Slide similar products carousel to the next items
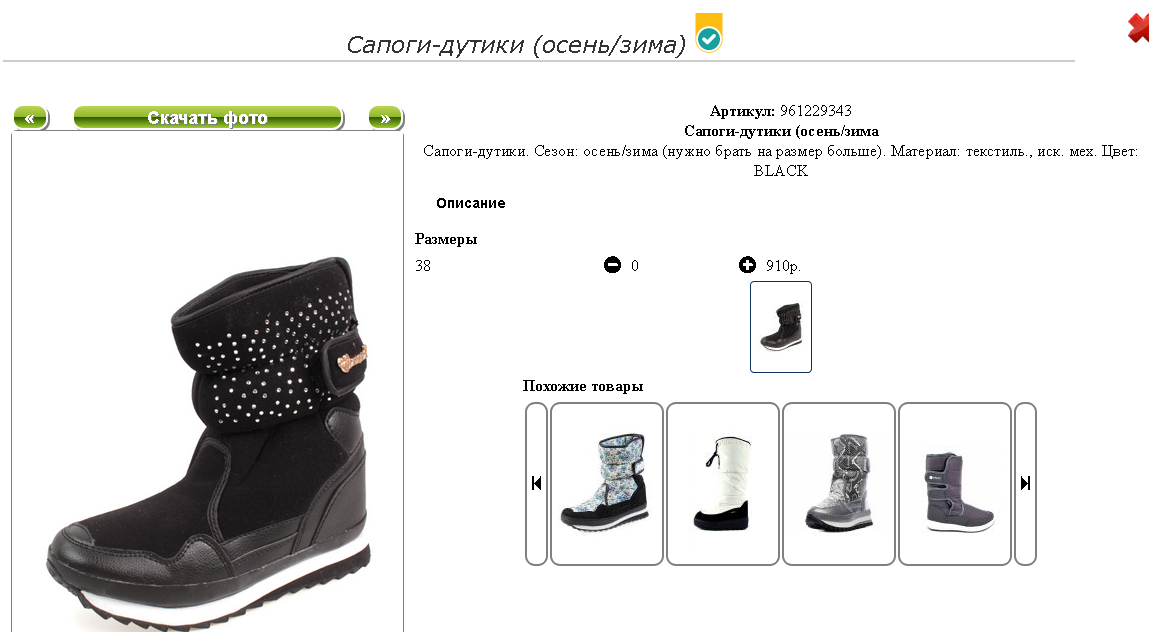Screen dimensions: 1149x632 1025,483
